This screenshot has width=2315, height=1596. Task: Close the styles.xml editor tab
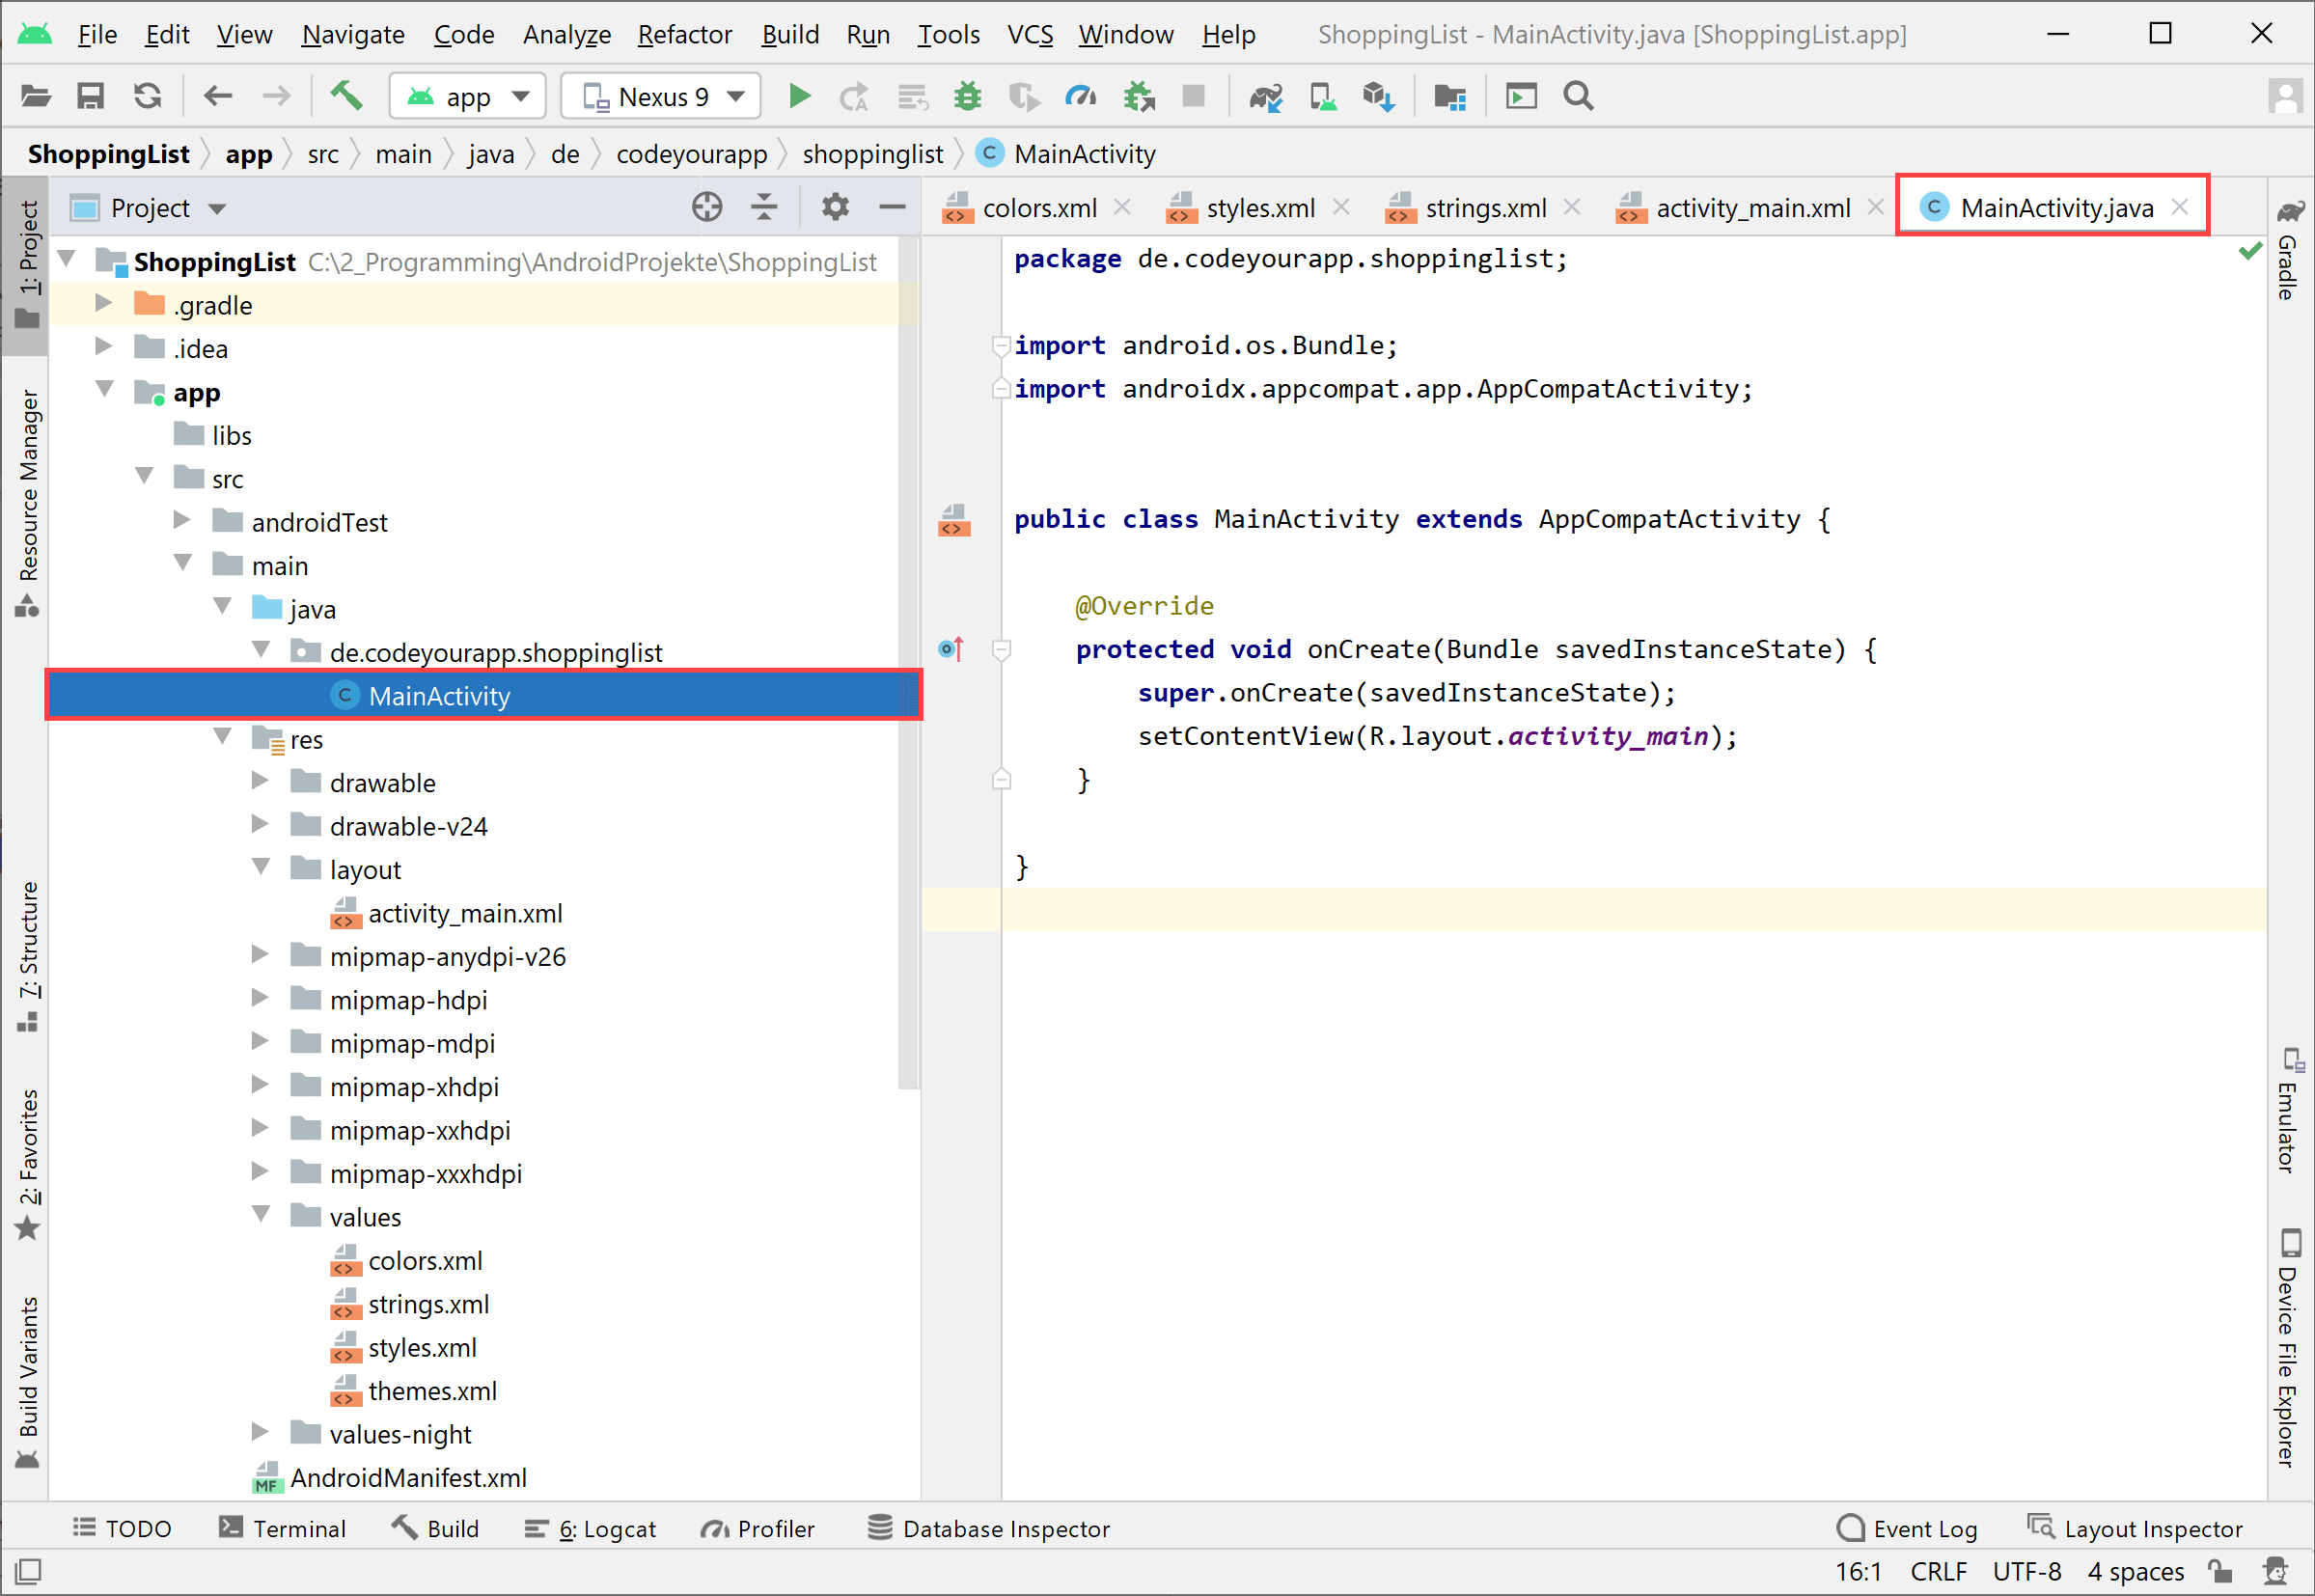pos(1342,207)
